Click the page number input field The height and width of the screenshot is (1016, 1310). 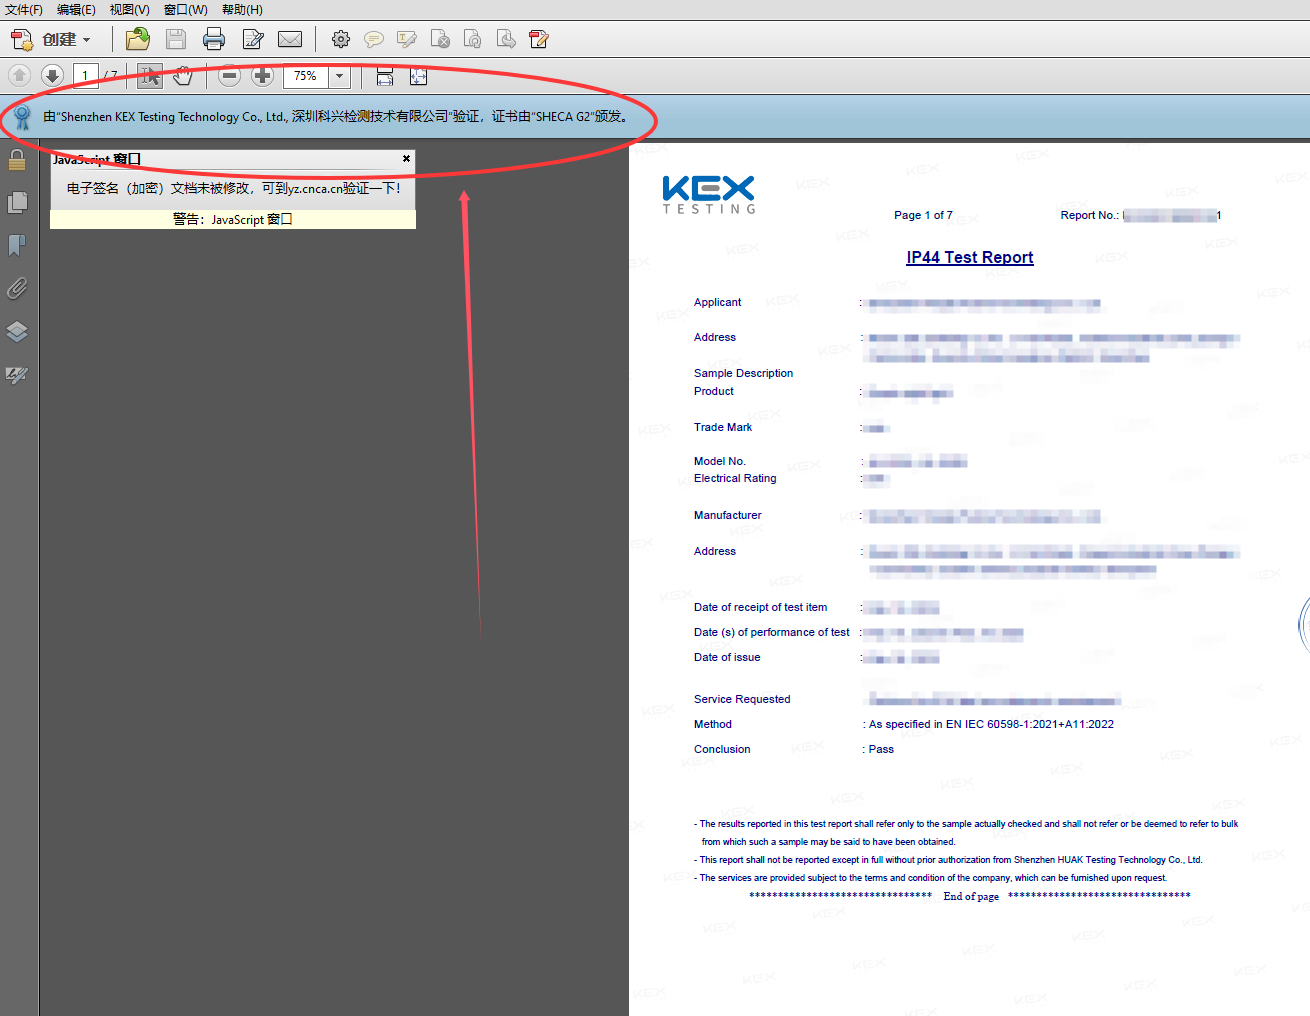[x=85, y=76]
